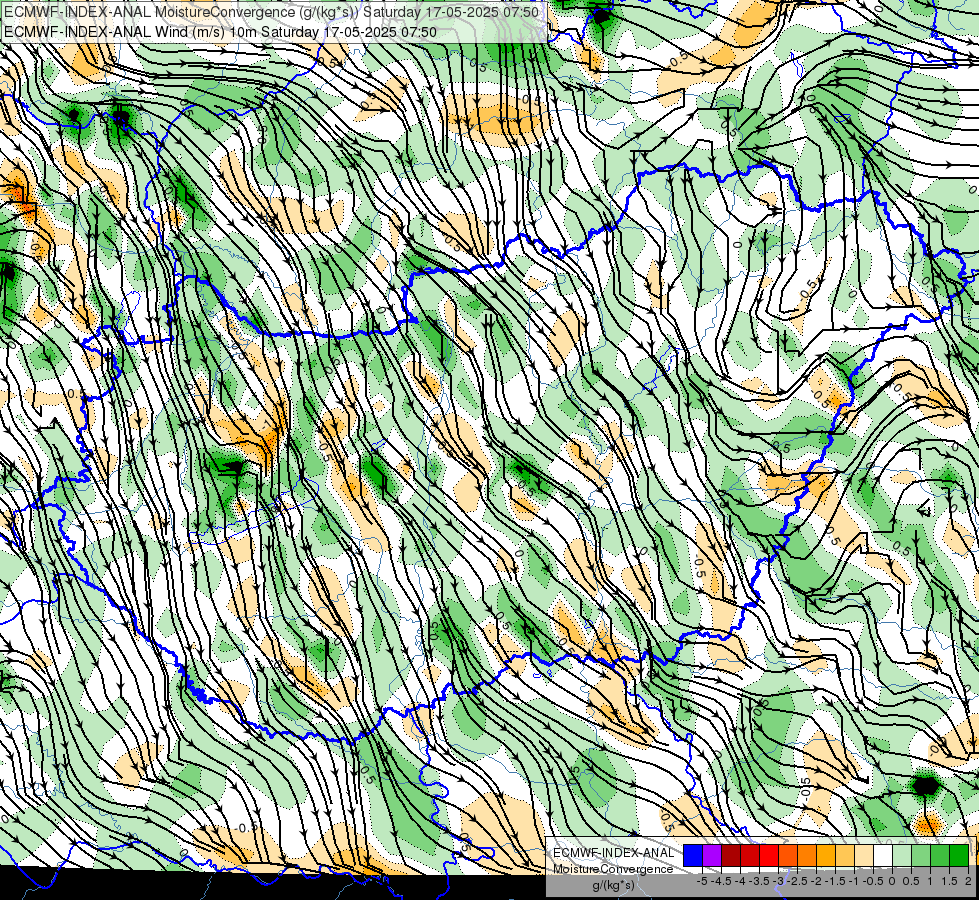Click the legend tick label 2
The width and height of the screenshot is (979, 900).
(x=968, y=881)
